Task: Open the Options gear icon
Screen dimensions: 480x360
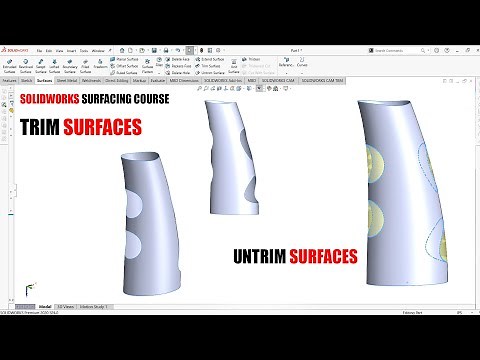Action: click(x=218, y=50)
